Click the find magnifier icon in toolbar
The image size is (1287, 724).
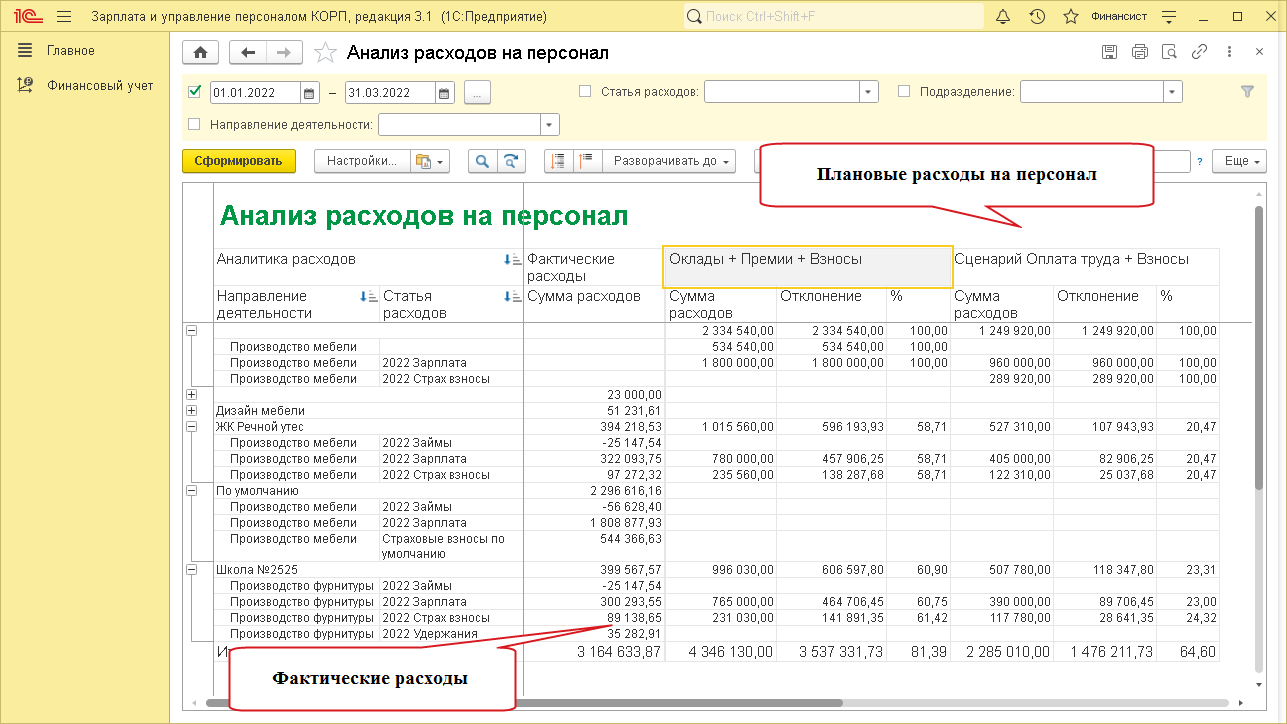tap(482, 161)
